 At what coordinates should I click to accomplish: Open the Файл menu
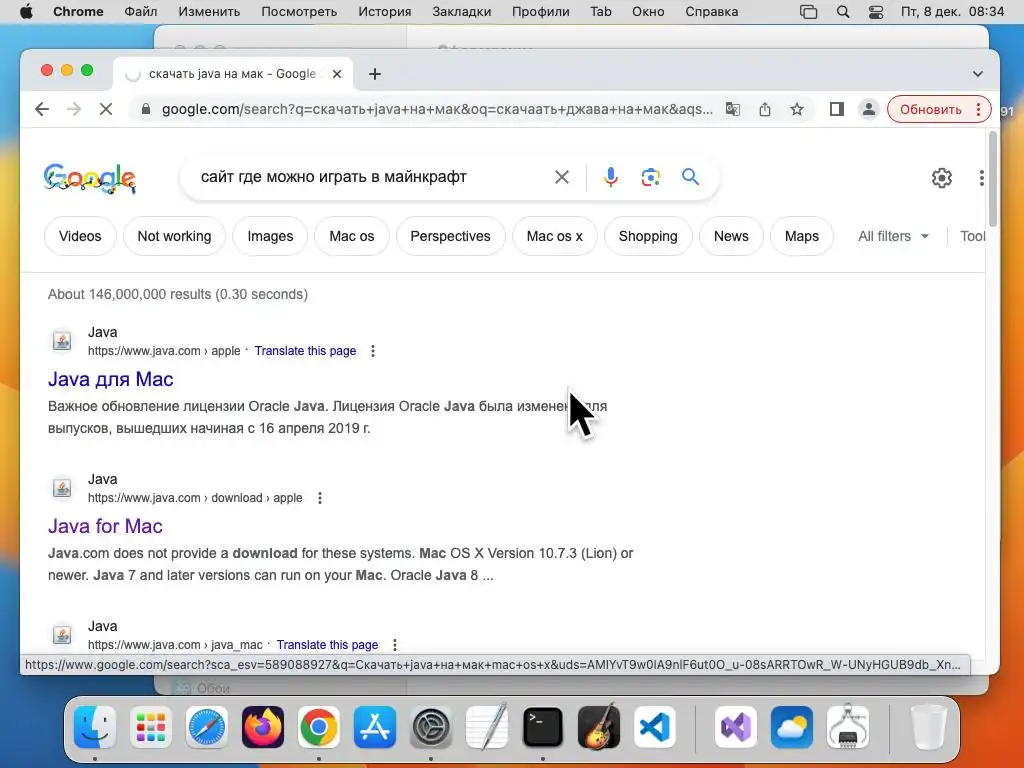[140, 12]
